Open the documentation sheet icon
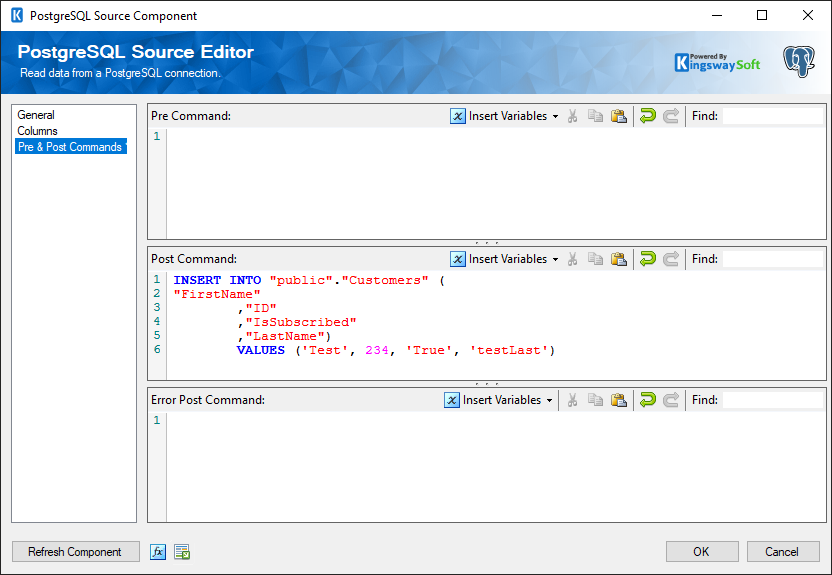The height and width of the screenshot is (575, 832). [182, 552]
